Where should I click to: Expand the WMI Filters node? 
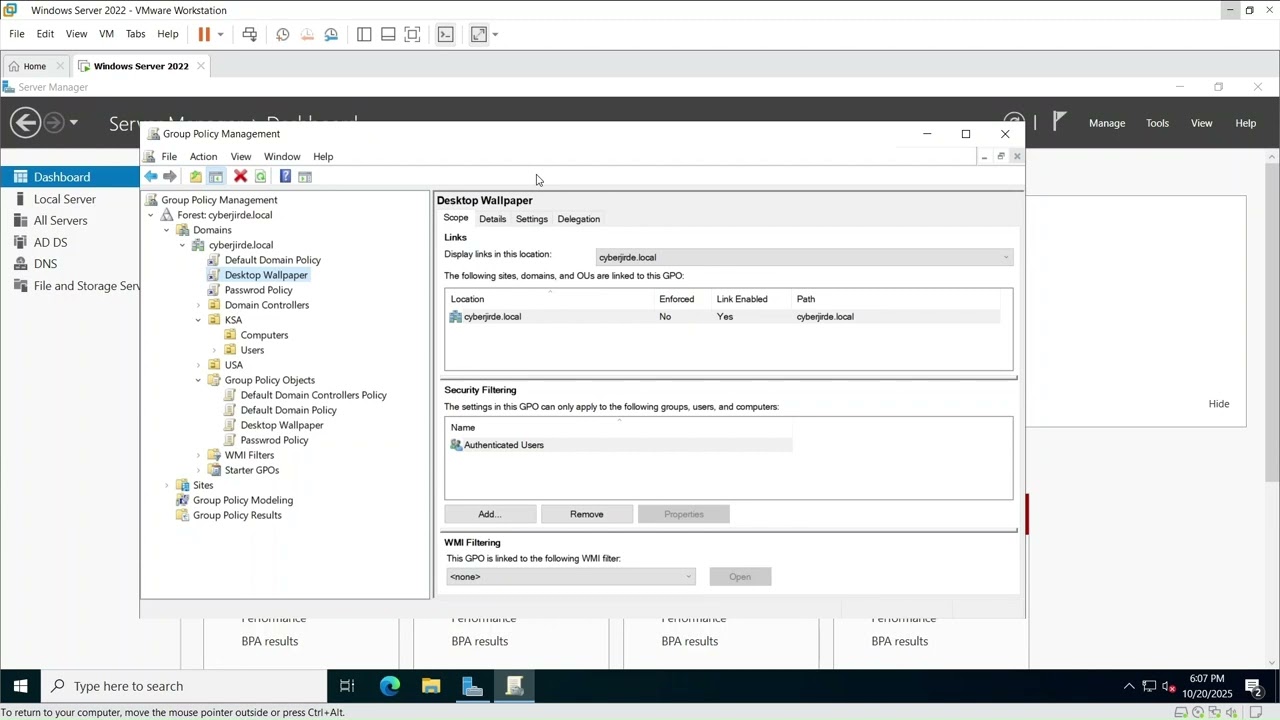click(x=199, y=455)
